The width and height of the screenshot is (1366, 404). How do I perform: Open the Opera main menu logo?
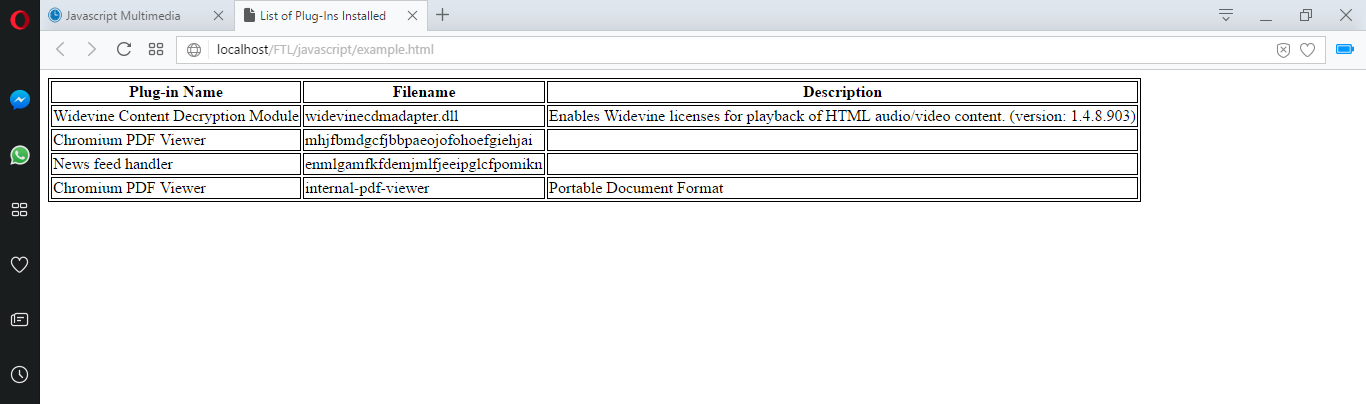pyautogui.click(x=19, y=17)
